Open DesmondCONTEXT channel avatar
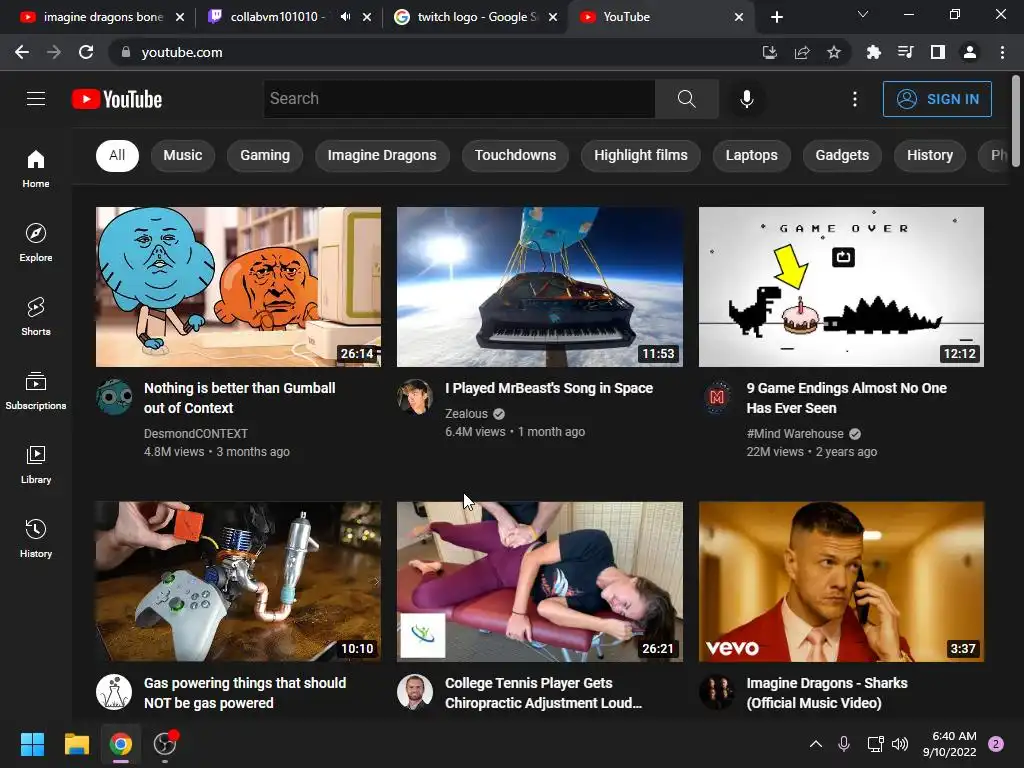 click(114, 396)
